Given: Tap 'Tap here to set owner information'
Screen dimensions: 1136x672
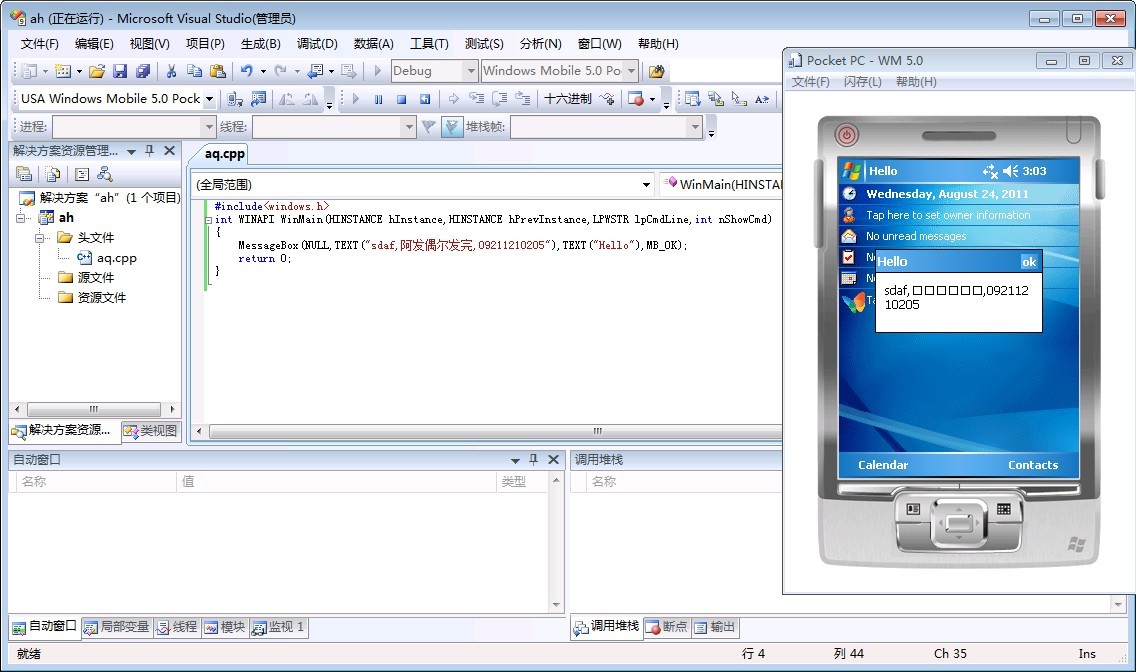Looking at the screenshot, I should (x=948, y=215).
